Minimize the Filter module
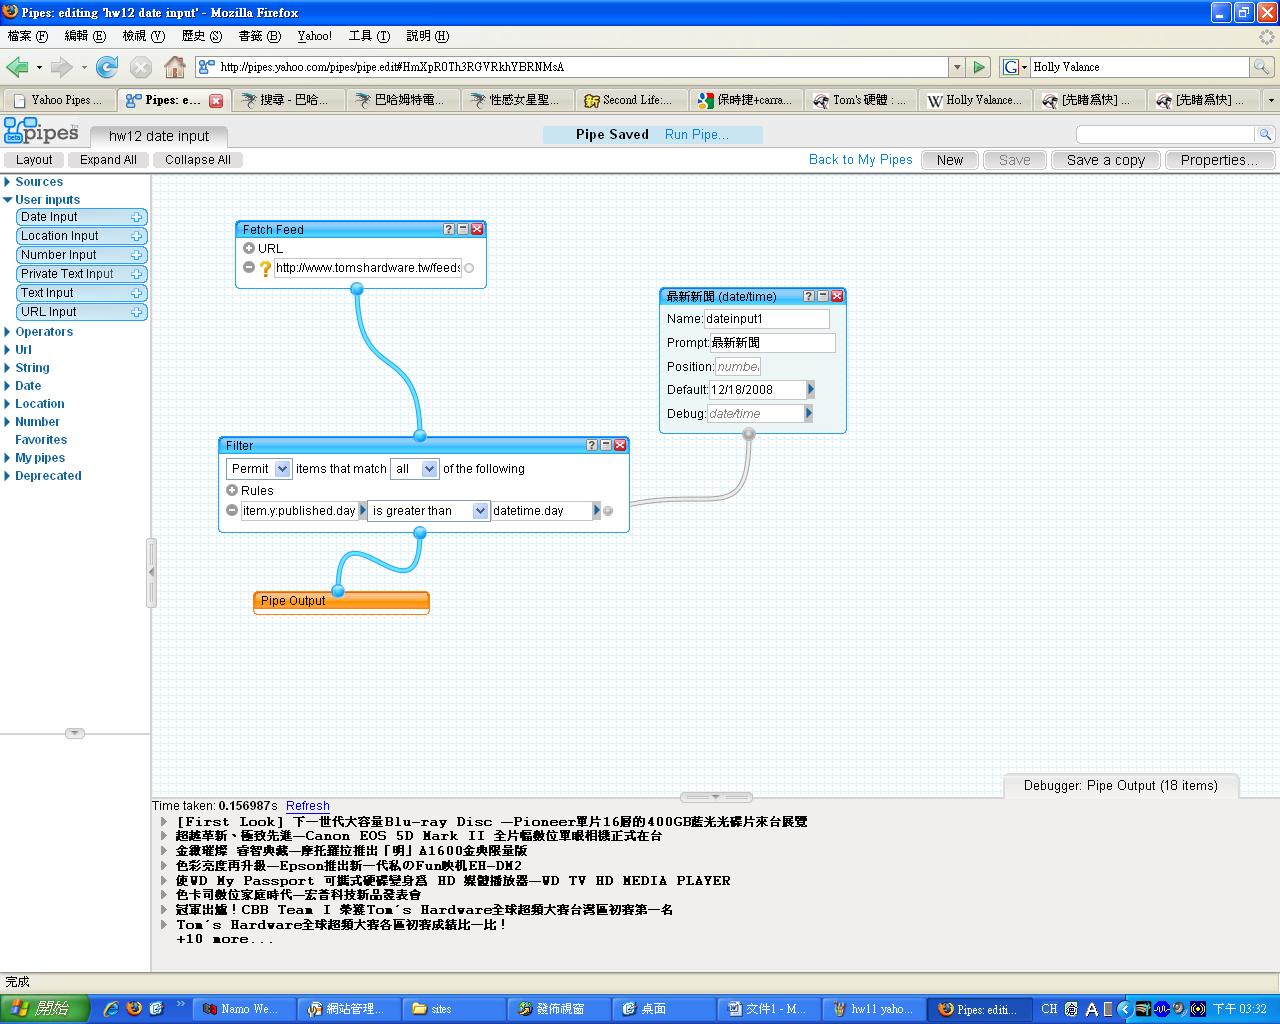The width and height of the screenshot is (1280, 1024). pyautogui.click(x=606, y=445)
